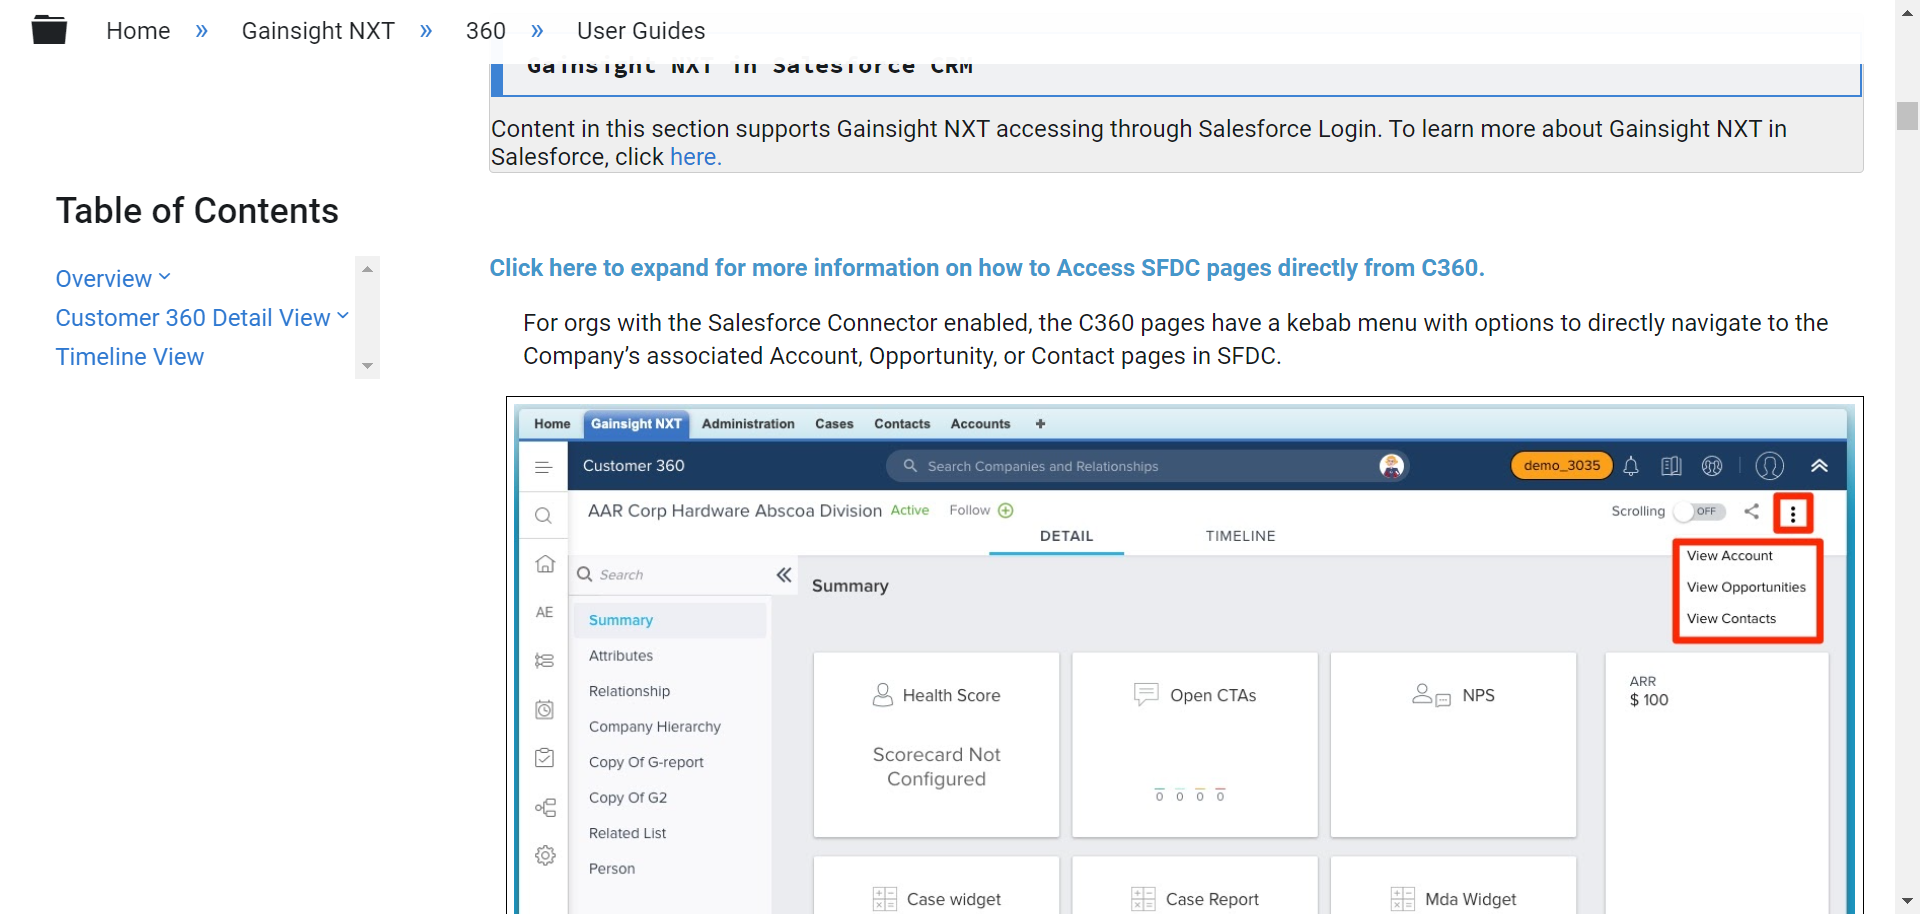Open the Accounts tab
Image resolution: width=1920 pixels, height=914 pixels.
[980, 424]
